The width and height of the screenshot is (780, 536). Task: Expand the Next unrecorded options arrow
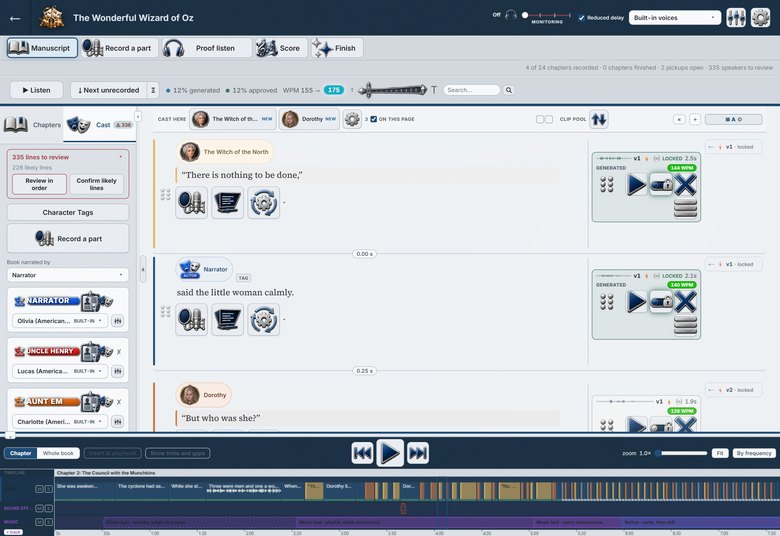click(153, 90)
